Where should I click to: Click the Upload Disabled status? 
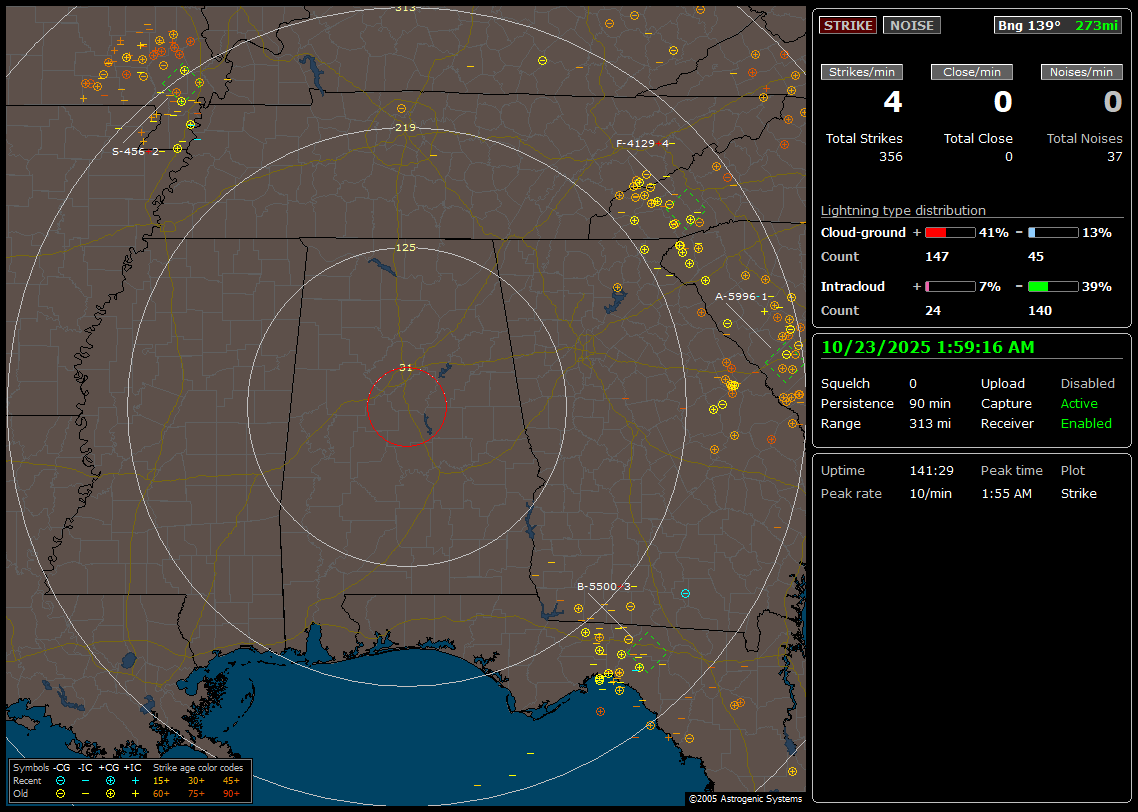[1087, 383]
